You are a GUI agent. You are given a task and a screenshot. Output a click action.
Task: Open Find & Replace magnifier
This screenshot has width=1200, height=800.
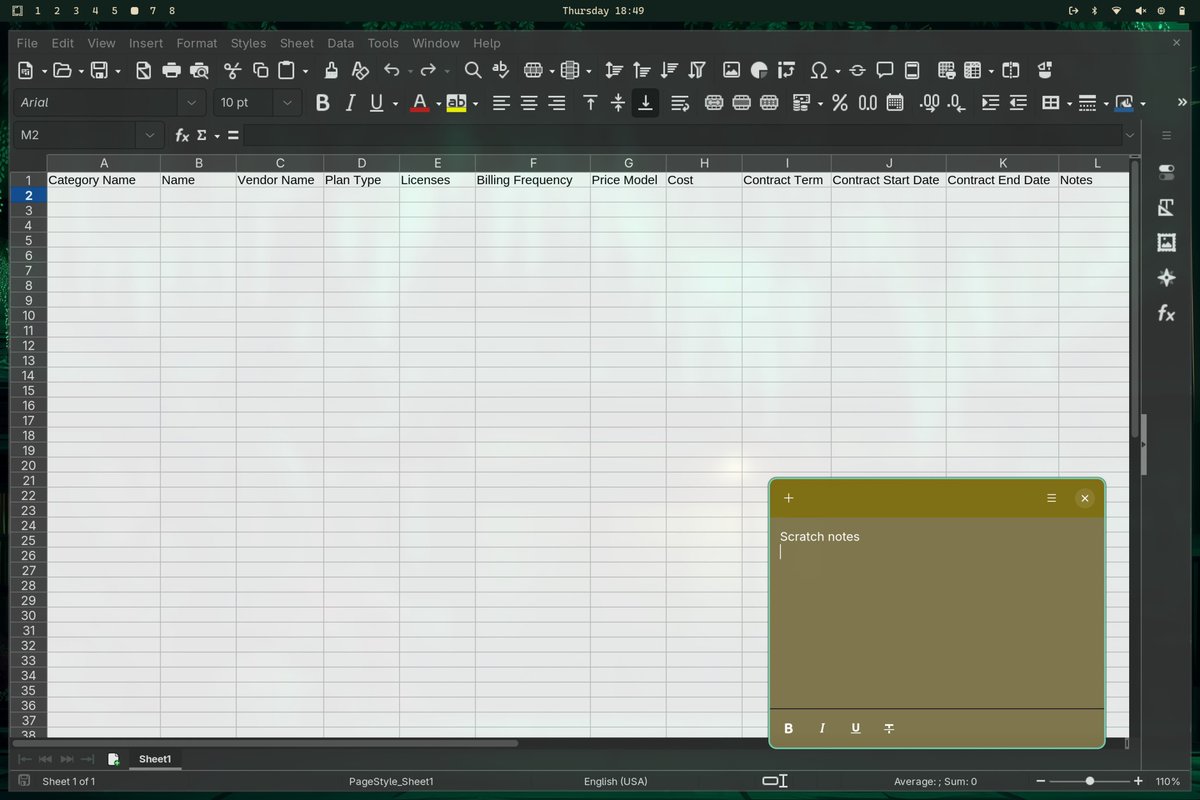point(473,70)
